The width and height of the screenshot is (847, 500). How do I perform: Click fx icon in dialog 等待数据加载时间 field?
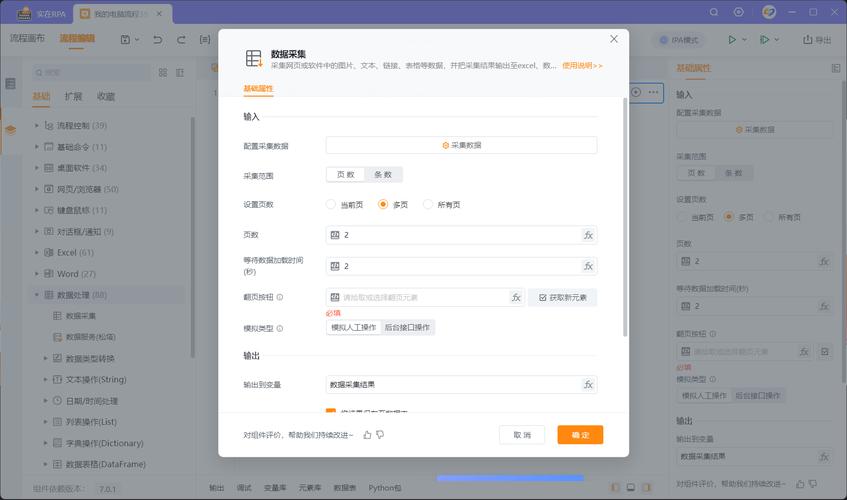(588, 266)
